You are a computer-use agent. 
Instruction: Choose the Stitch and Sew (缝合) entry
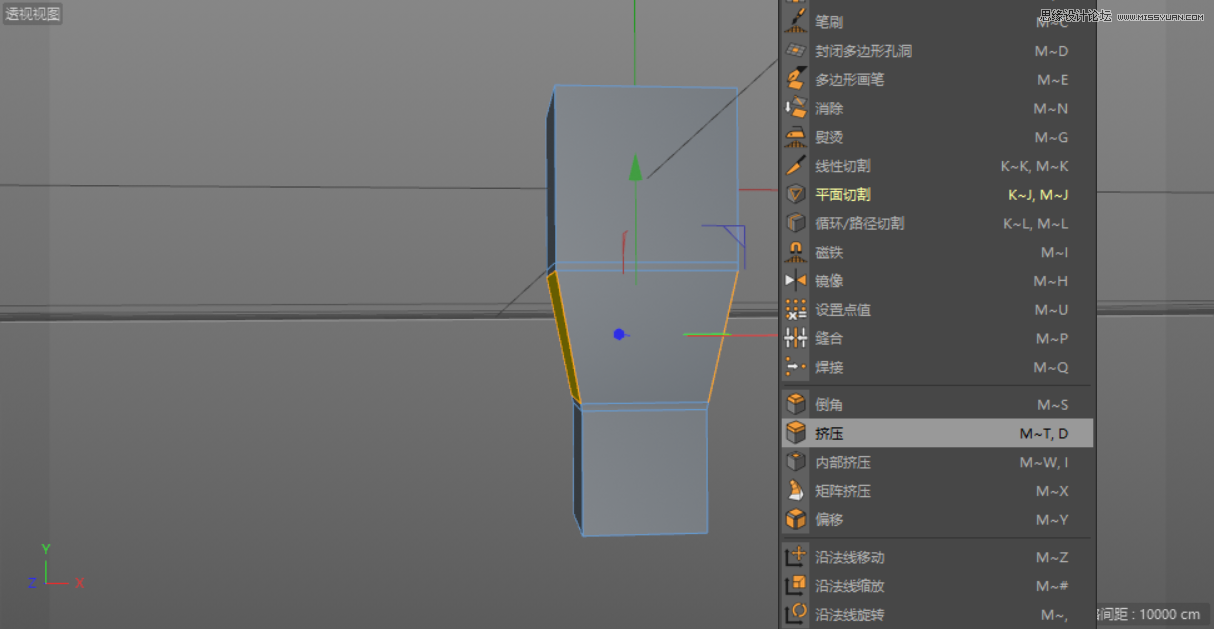(x=829, y=338)
